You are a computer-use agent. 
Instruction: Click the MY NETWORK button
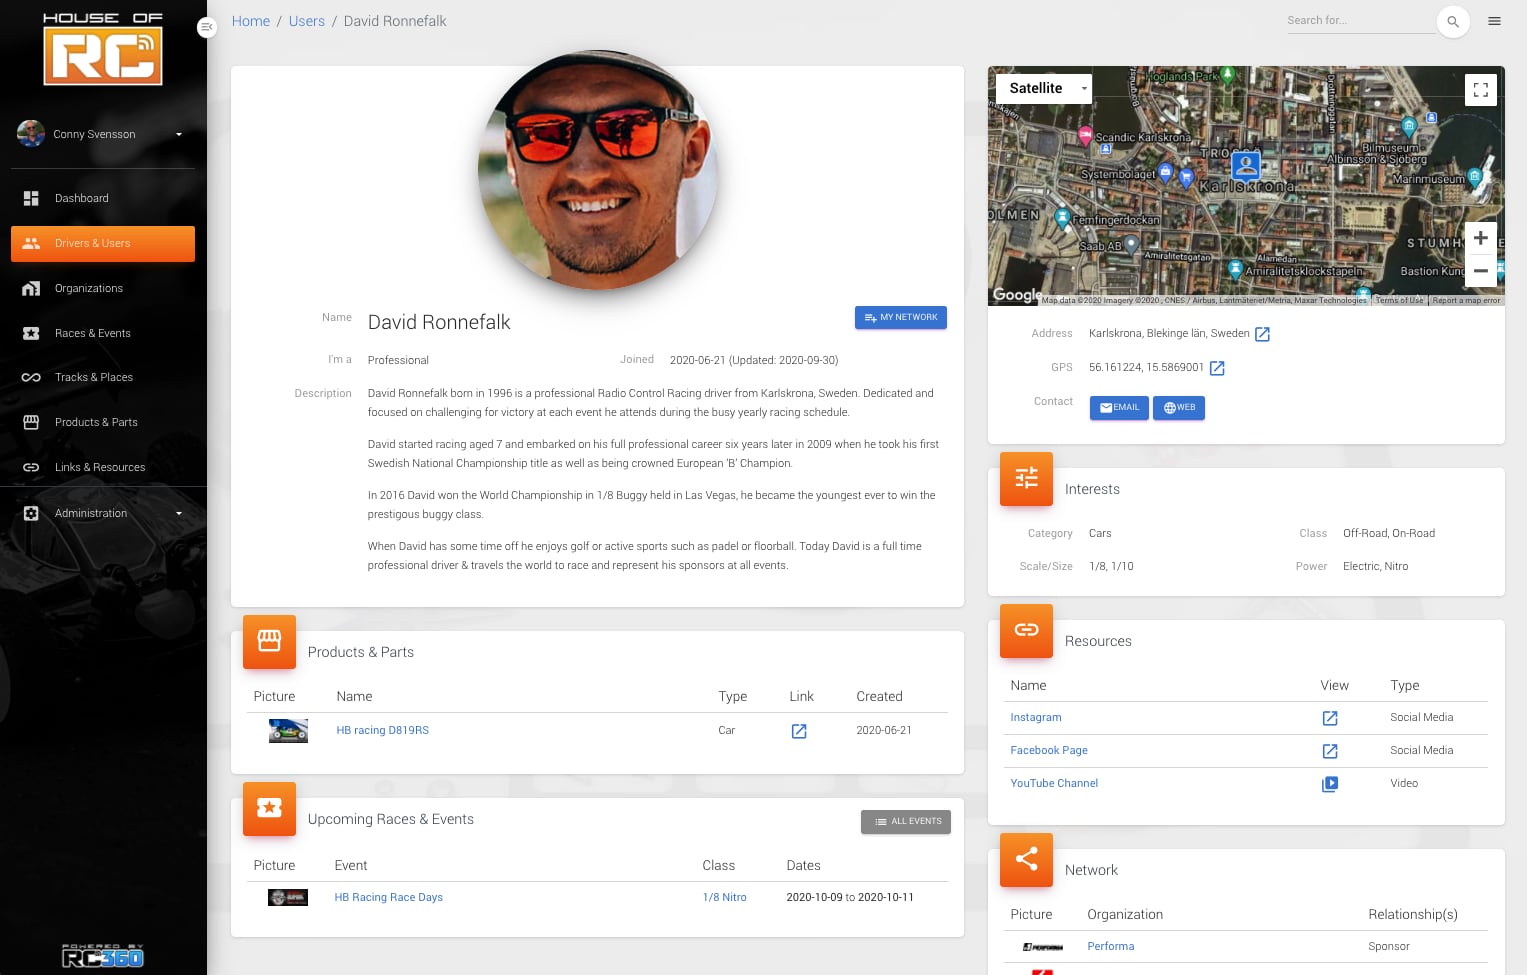tap(900, 317)
